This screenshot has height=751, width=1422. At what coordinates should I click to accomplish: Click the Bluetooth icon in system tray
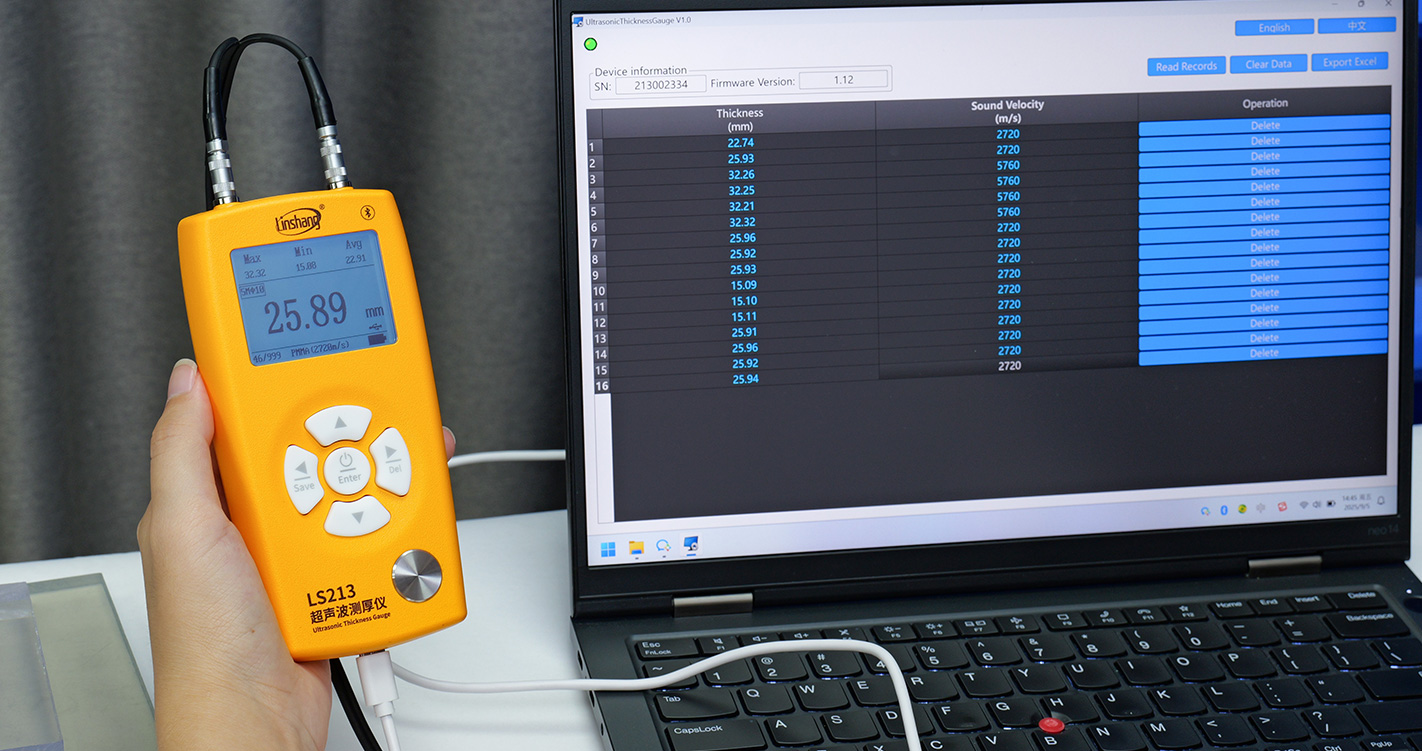[1223, 510]
